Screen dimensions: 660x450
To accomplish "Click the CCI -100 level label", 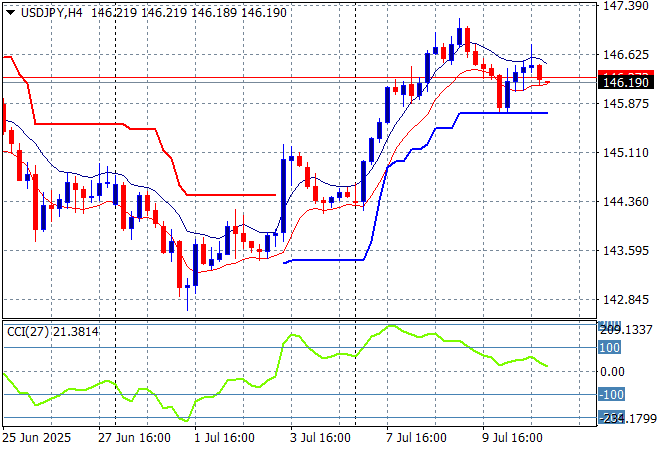I will click(x=611, y=394).
